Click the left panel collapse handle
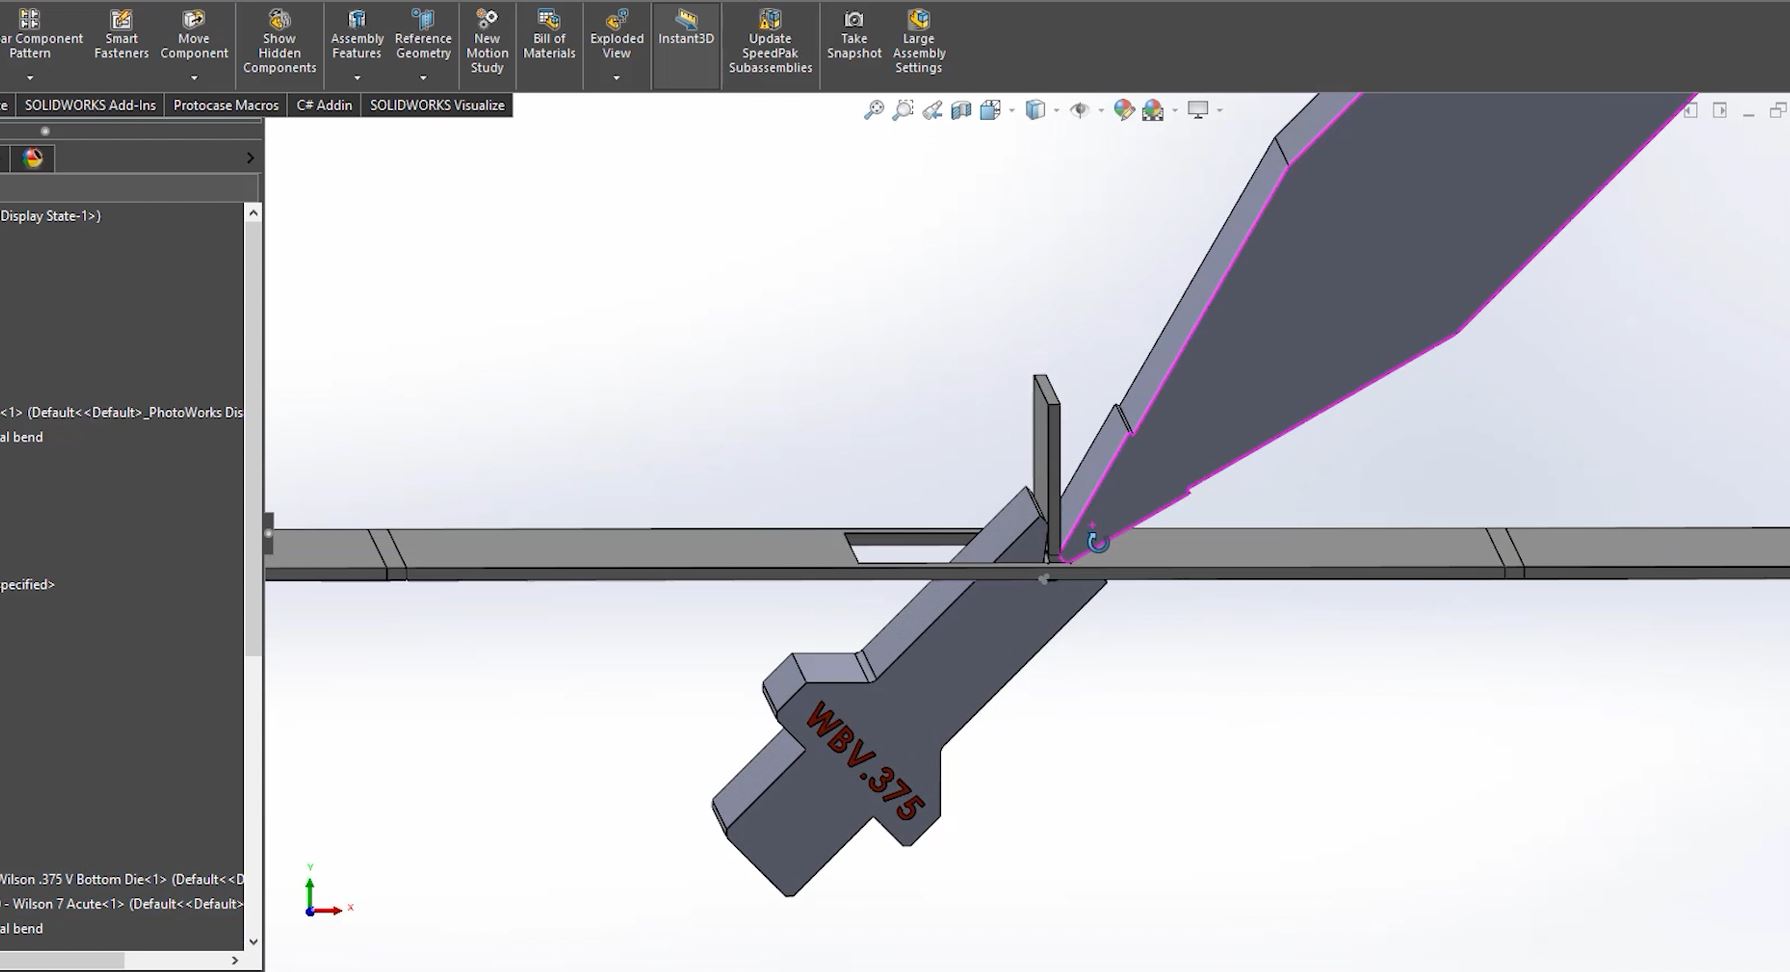The width and height of the screenshot is (1790, 972). click(268, 533)
